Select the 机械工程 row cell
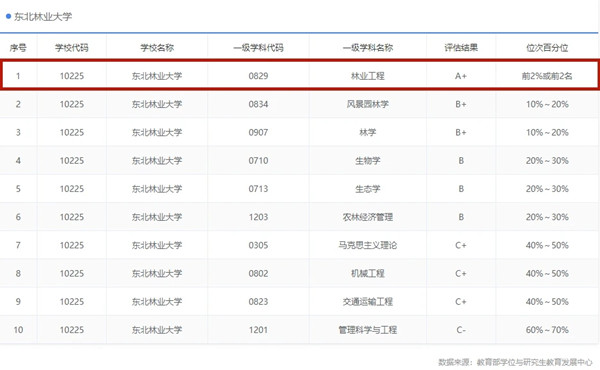Screen dimensions: 600x370 (368, 274)
